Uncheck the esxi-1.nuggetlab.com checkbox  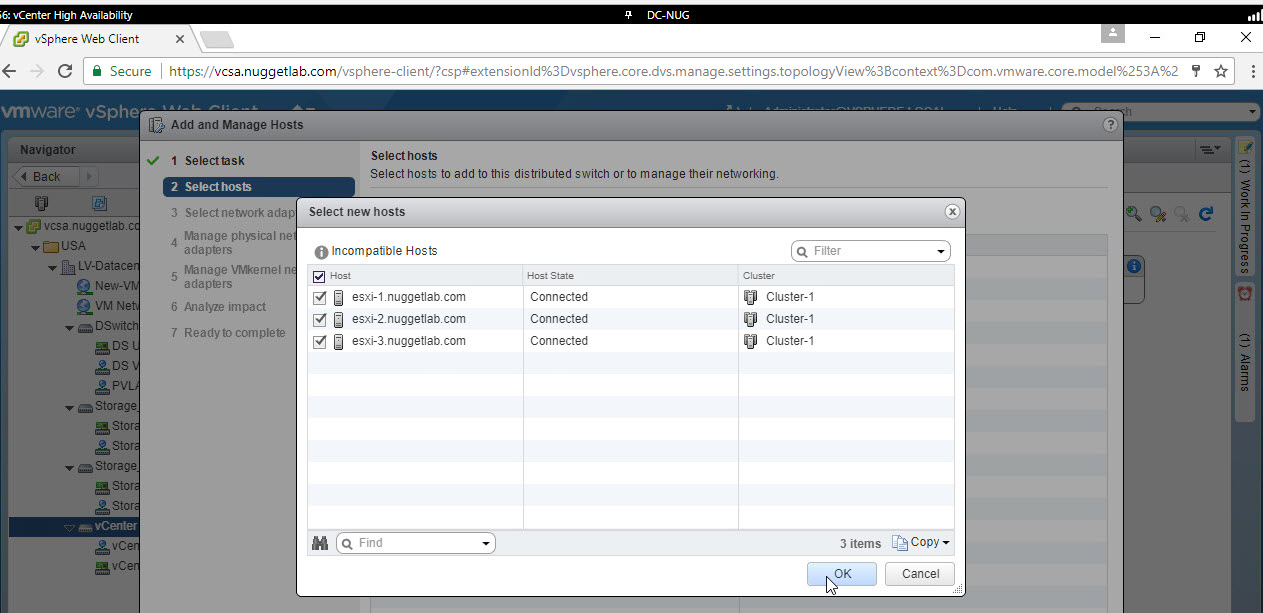(319, 297)
